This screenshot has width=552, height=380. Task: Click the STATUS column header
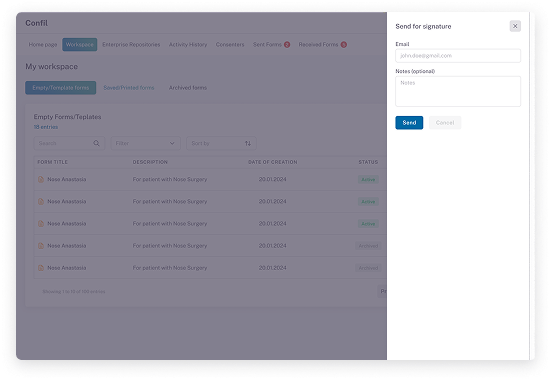[x=368, y=162]
